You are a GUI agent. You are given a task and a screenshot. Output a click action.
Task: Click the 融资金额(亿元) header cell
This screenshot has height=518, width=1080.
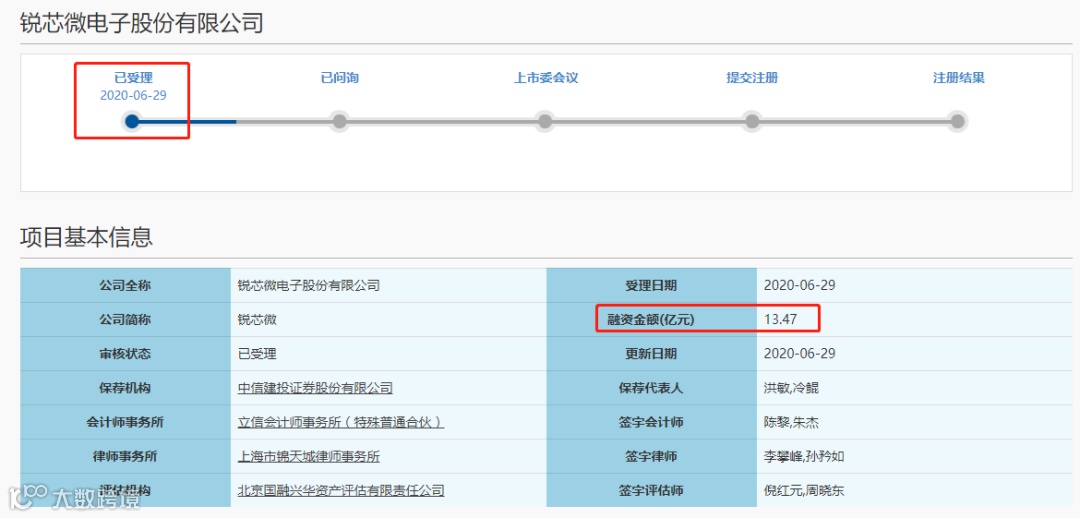click(651, 320)
